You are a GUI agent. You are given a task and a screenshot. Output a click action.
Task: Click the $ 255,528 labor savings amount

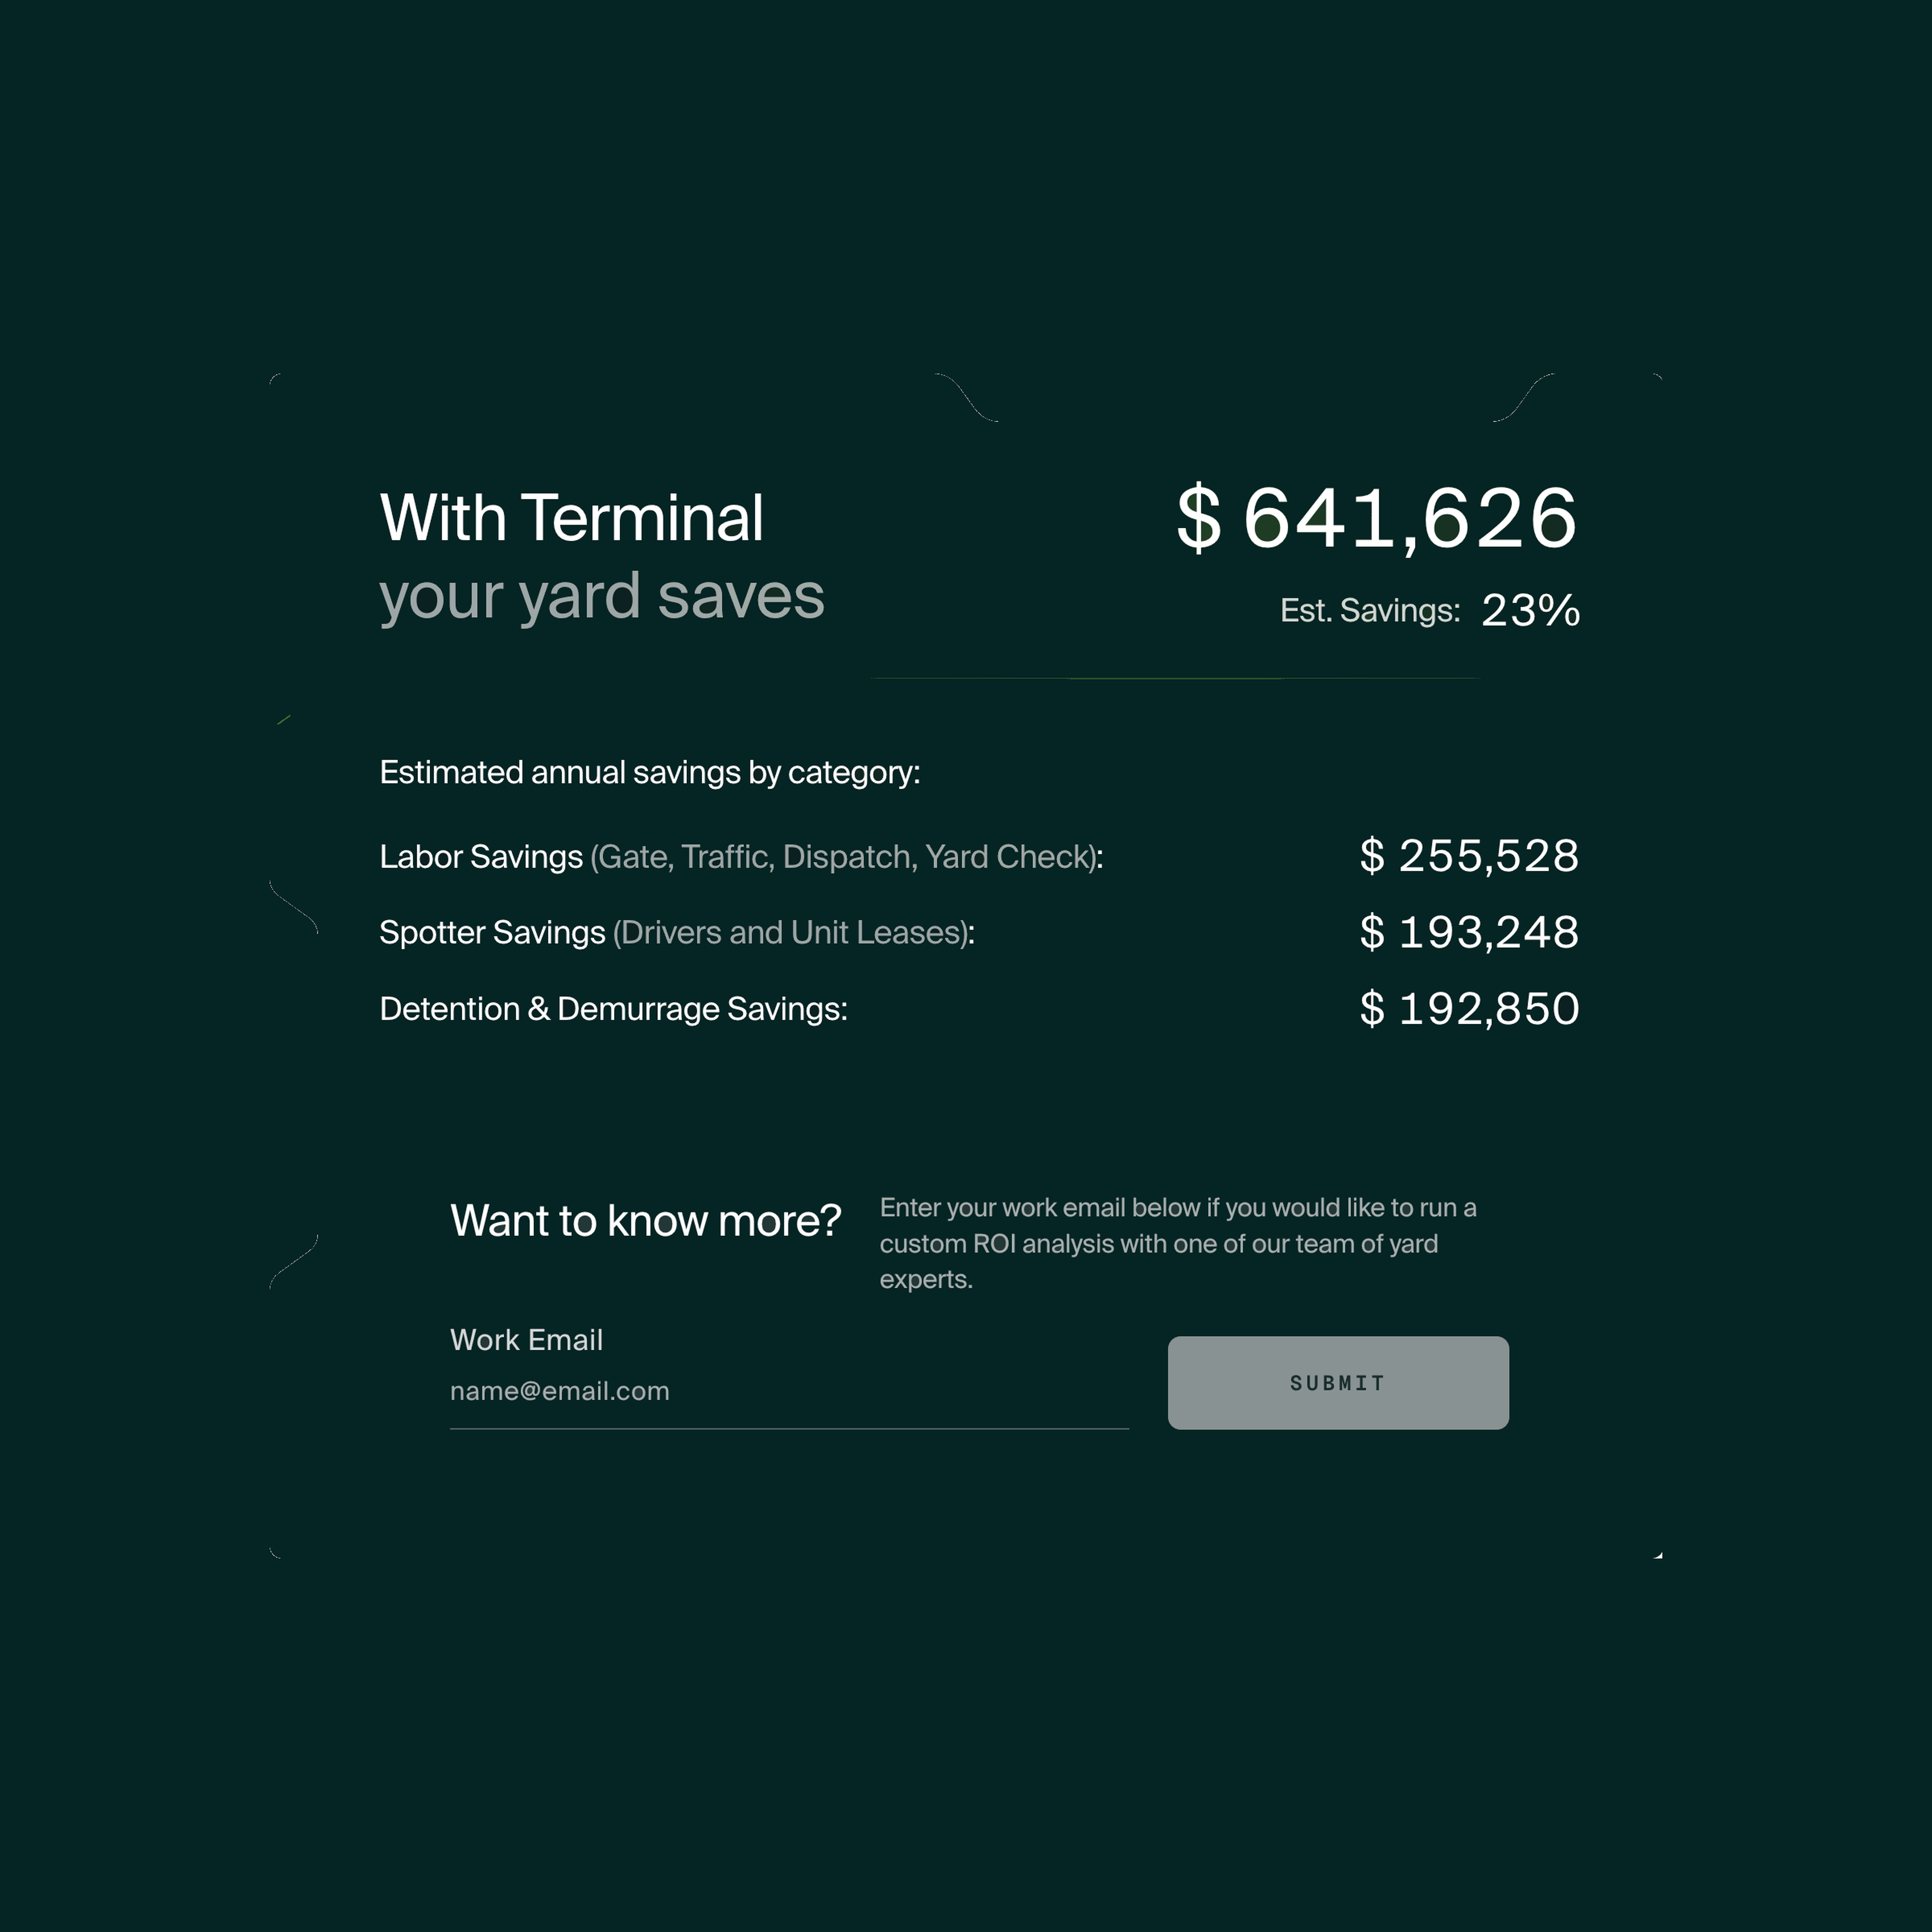click(1469, 856)
